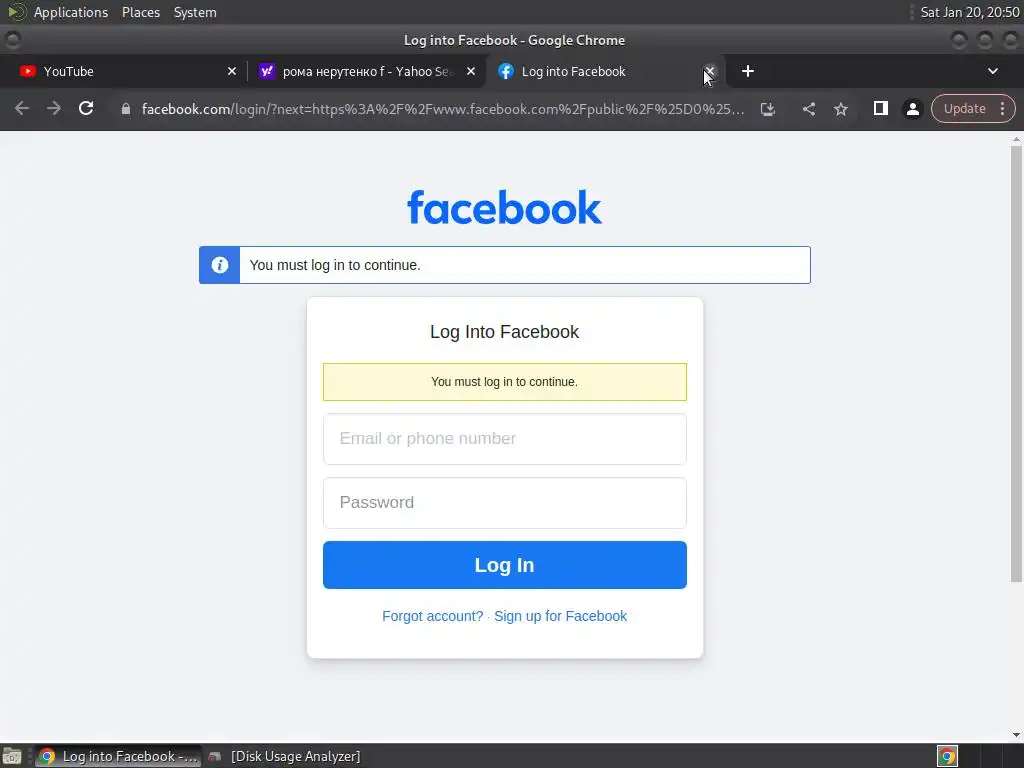Open the Places menu

click(141, 12)
